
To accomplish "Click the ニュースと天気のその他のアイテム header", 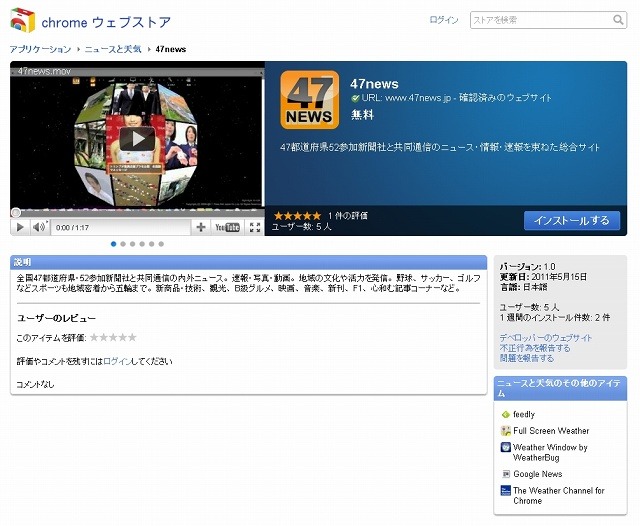I will point(560,388).
